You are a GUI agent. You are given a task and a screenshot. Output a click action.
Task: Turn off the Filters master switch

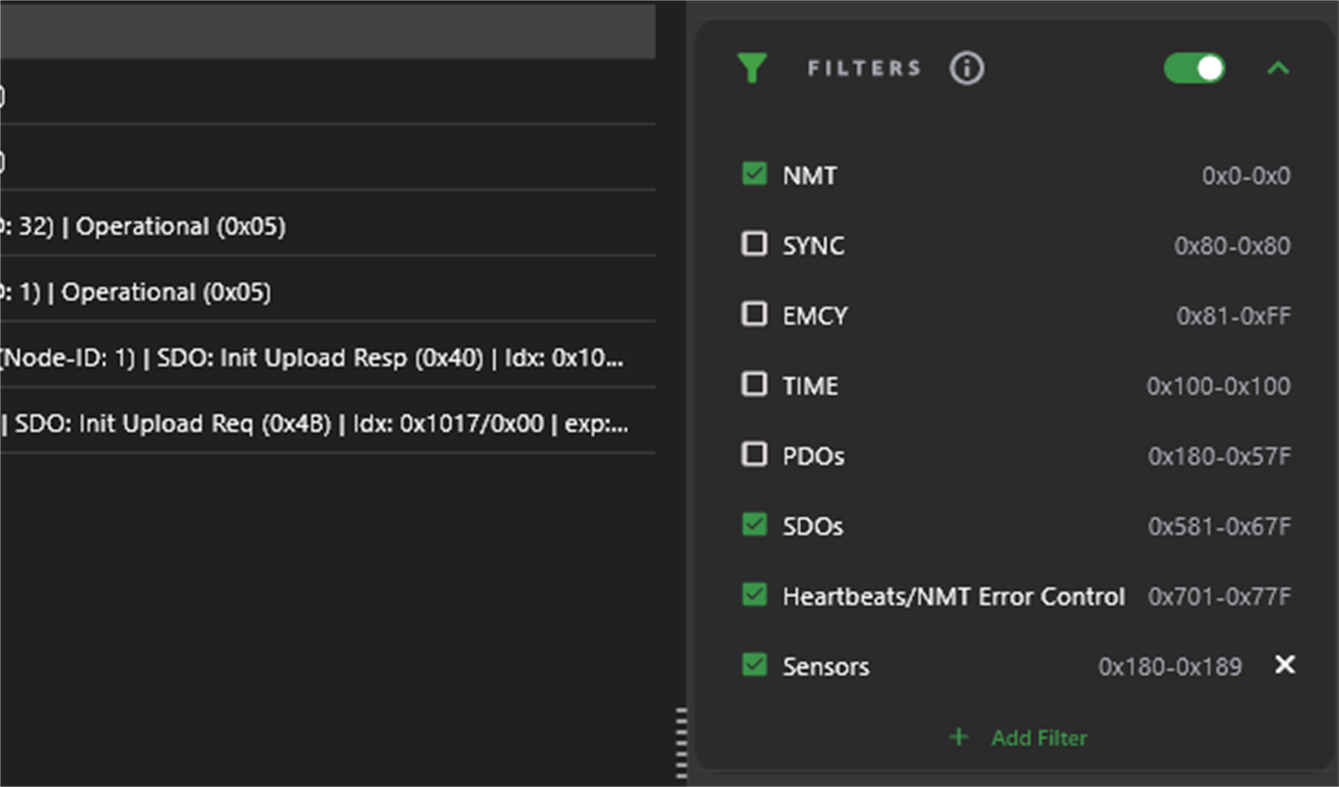coord(1194,68)
